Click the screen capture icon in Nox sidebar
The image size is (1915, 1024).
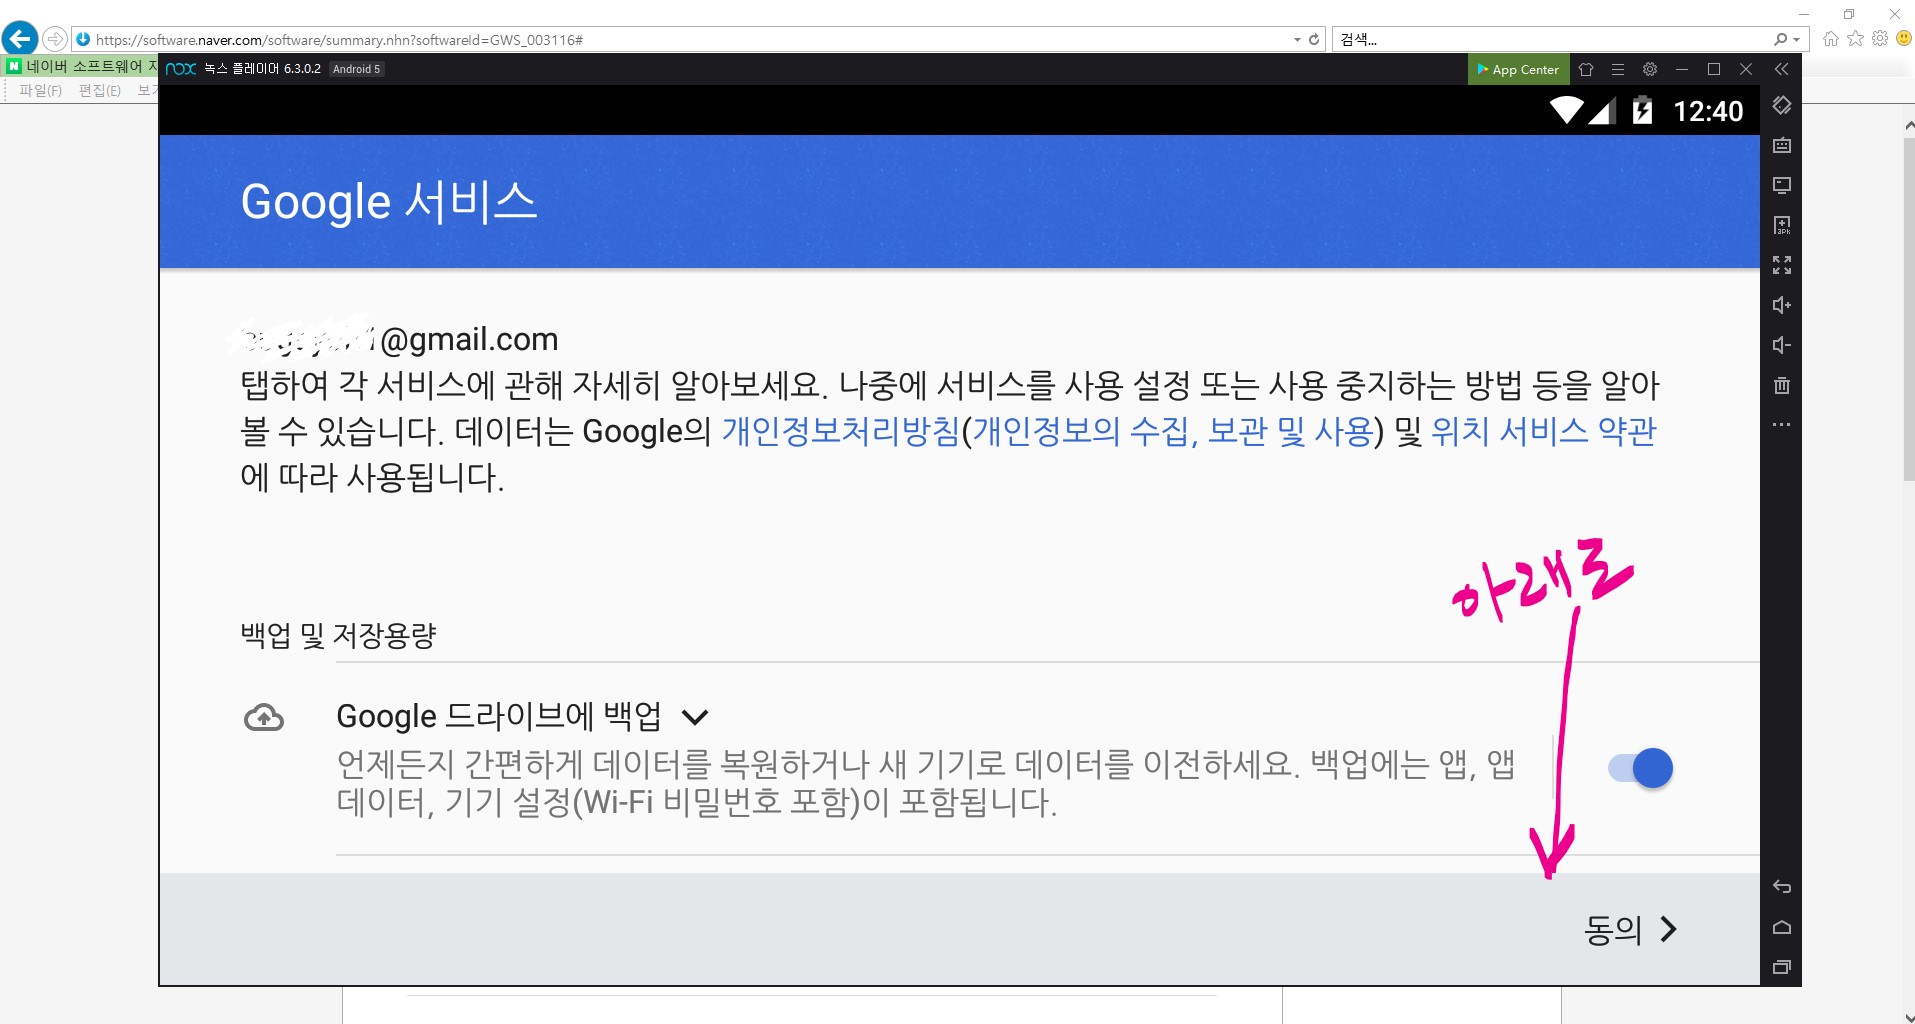coord(1782,185)
